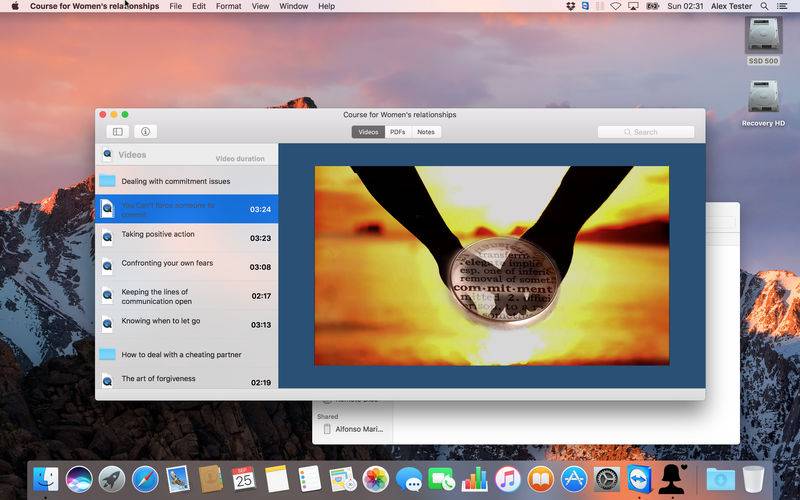Click the folder icon next to 'How to deal with a cheating partner'

(x=107, y=354)
